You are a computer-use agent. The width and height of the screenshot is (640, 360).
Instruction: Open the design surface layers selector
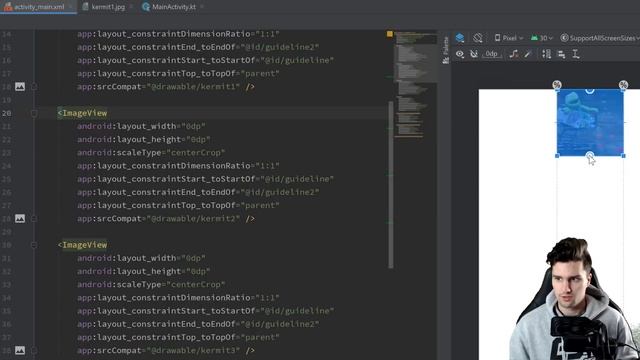coord(460,38)
